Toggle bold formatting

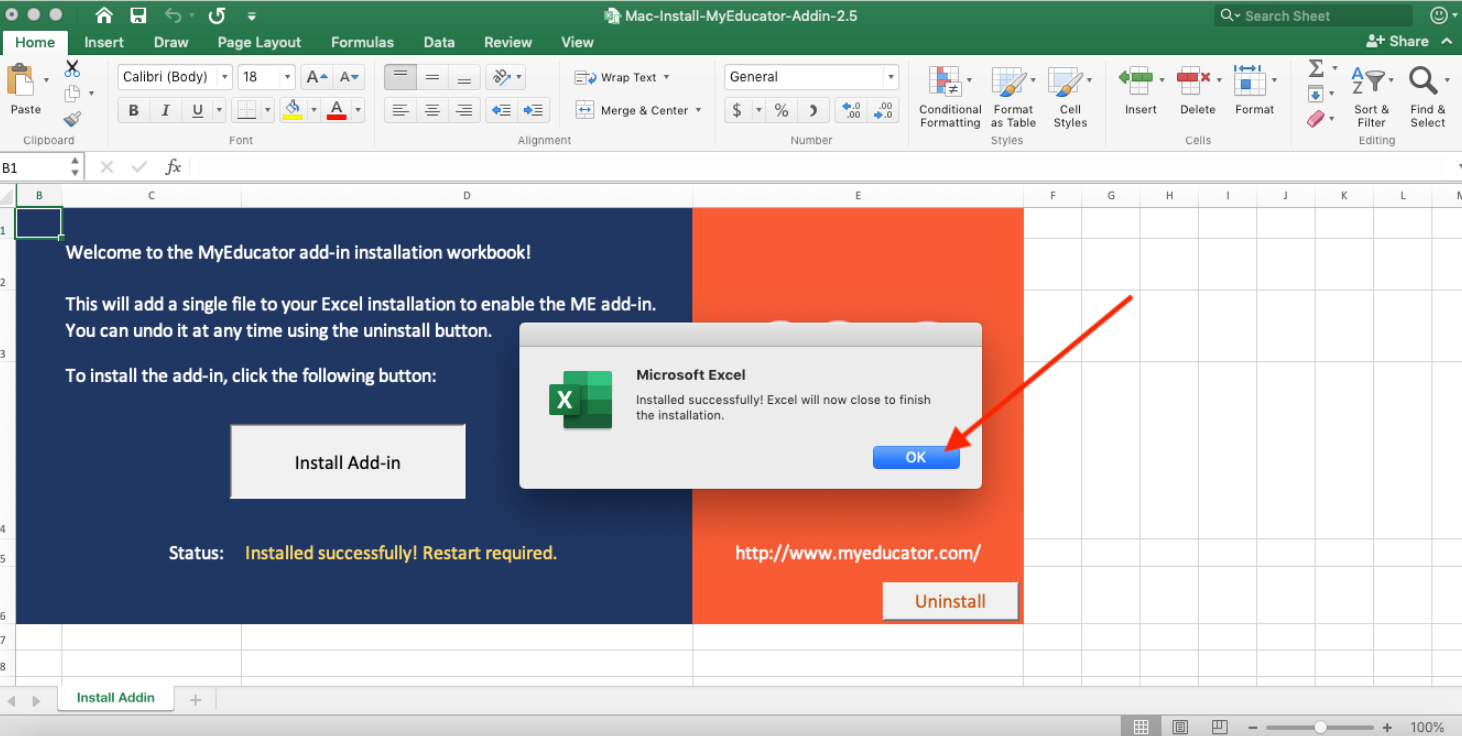(133, 110)
